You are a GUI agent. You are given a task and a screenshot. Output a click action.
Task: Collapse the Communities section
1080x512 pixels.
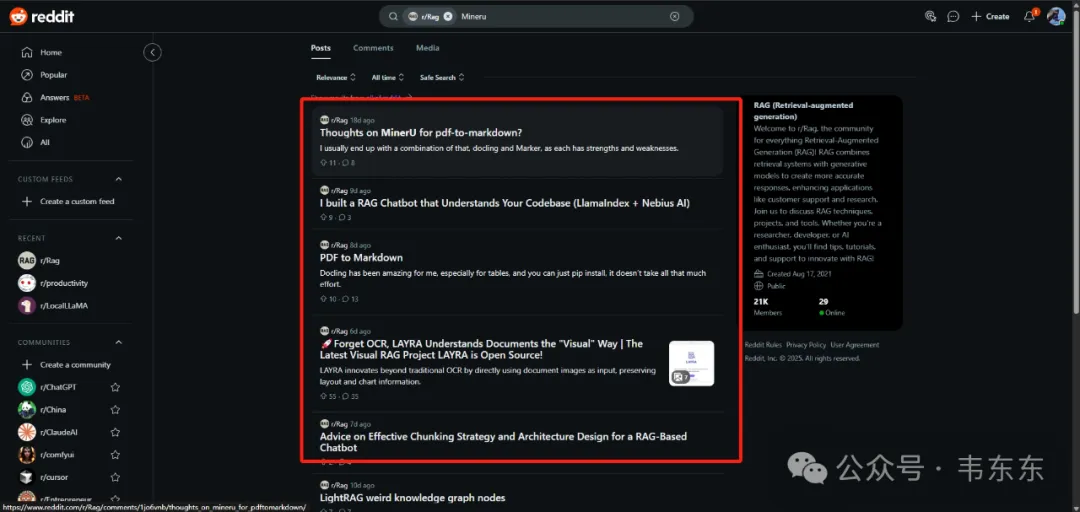click(x=118, y=342)
